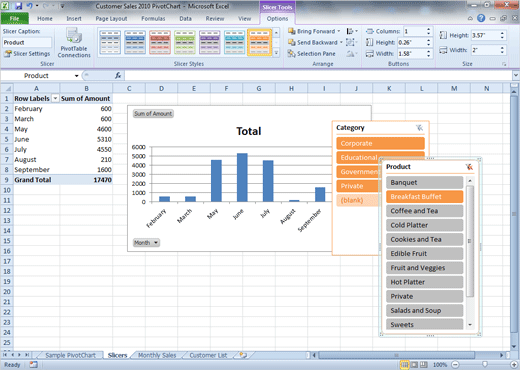
Task: Clear filter on Product slicer
Action: [x=469, y=167]
